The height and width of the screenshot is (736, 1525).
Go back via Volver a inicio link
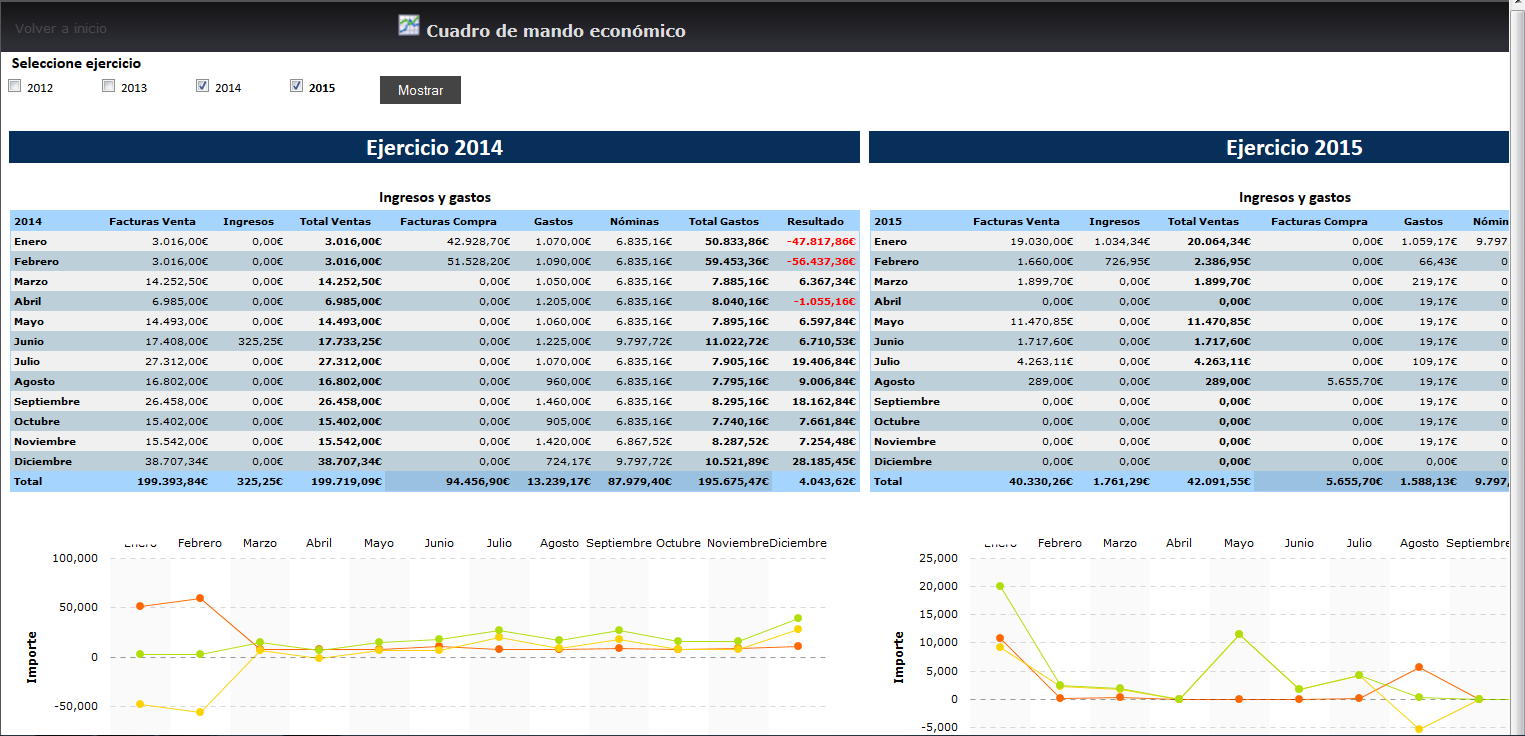coord(61,29)
